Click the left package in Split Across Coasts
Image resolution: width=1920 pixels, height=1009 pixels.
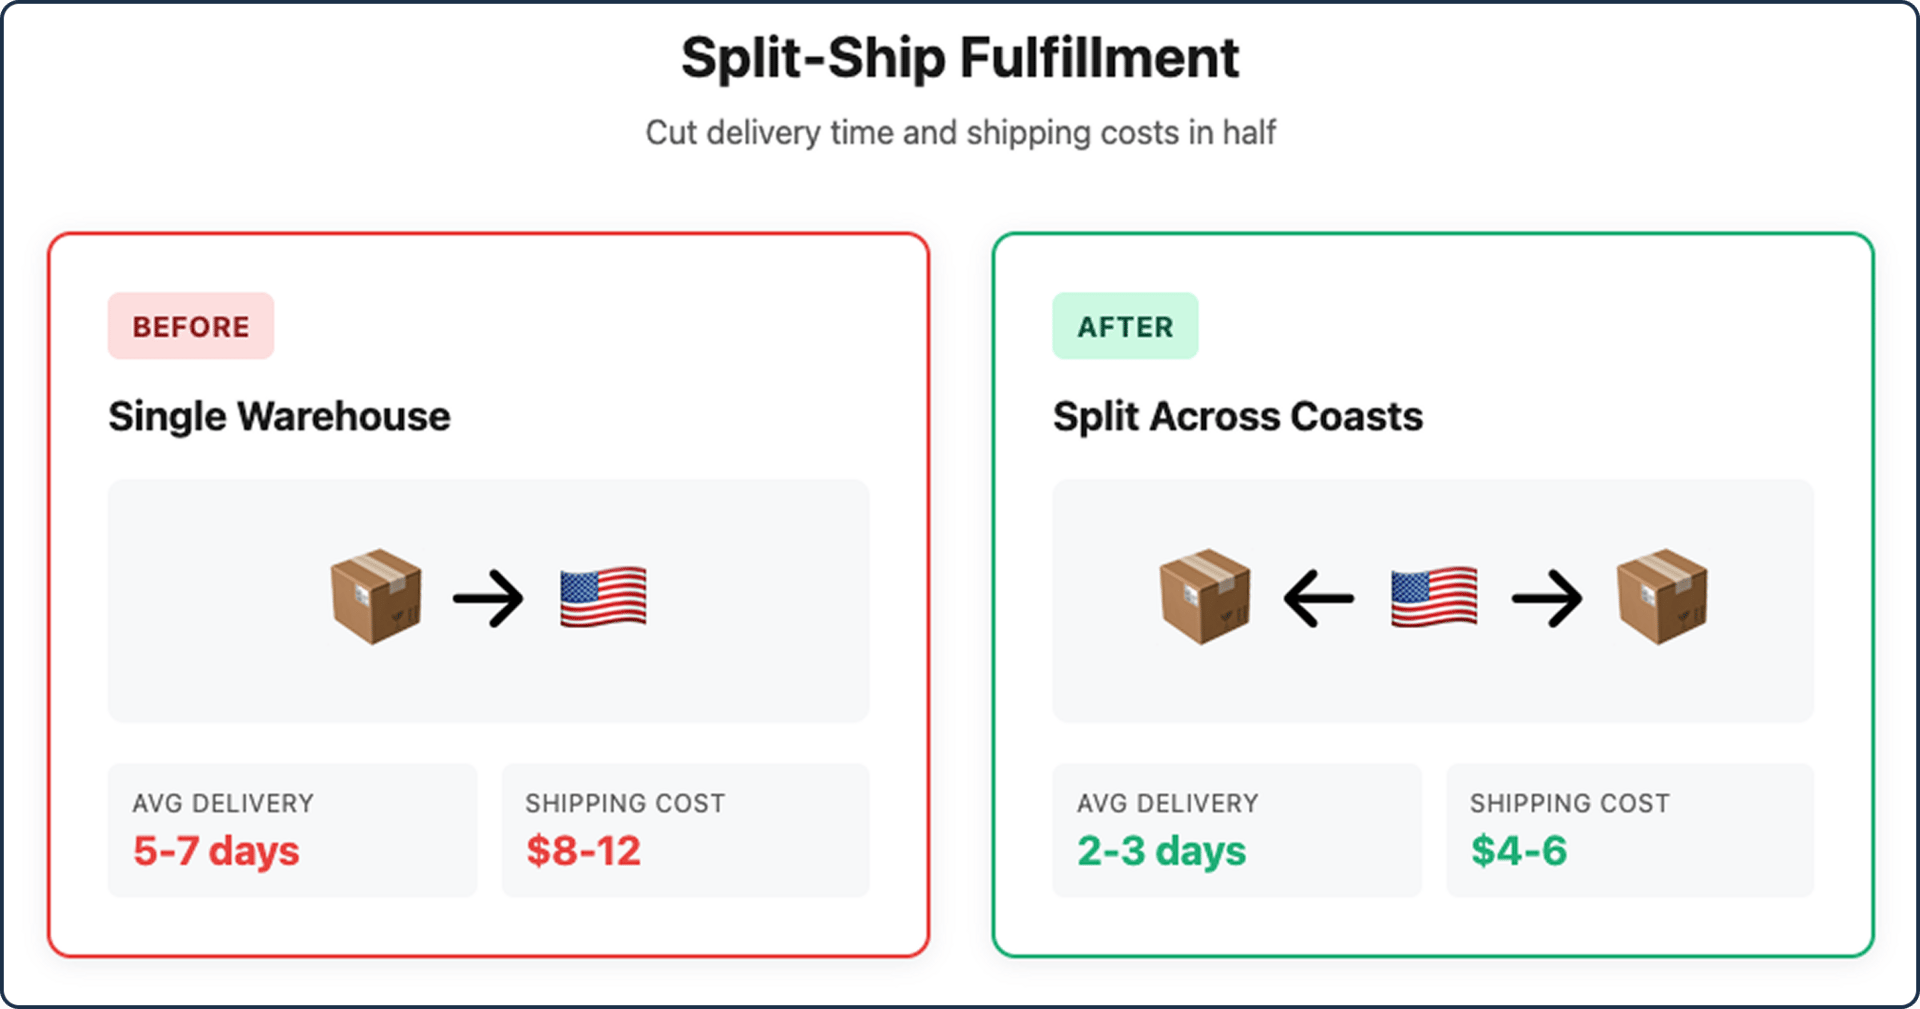click(x=1205, y=597)
